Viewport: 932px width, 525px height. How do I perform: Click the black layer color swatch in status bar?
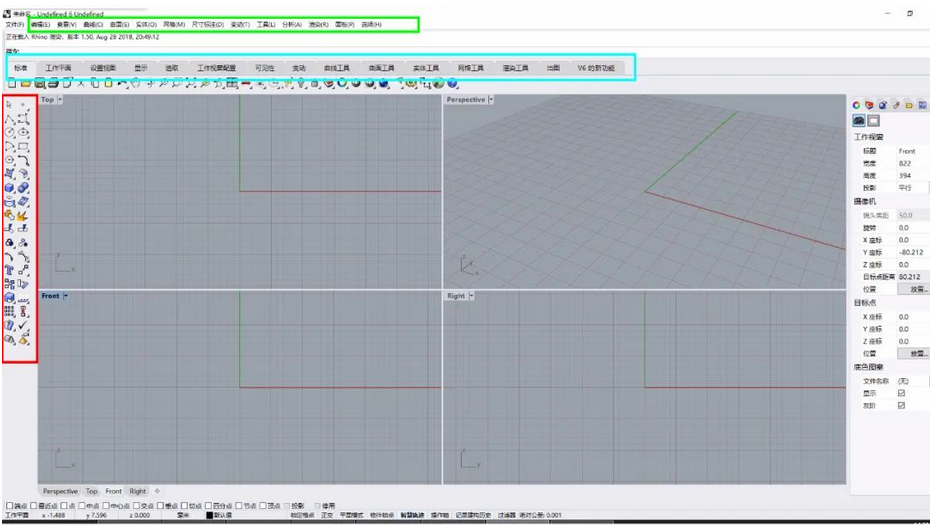pyautogui.click(x=209, y=515)
